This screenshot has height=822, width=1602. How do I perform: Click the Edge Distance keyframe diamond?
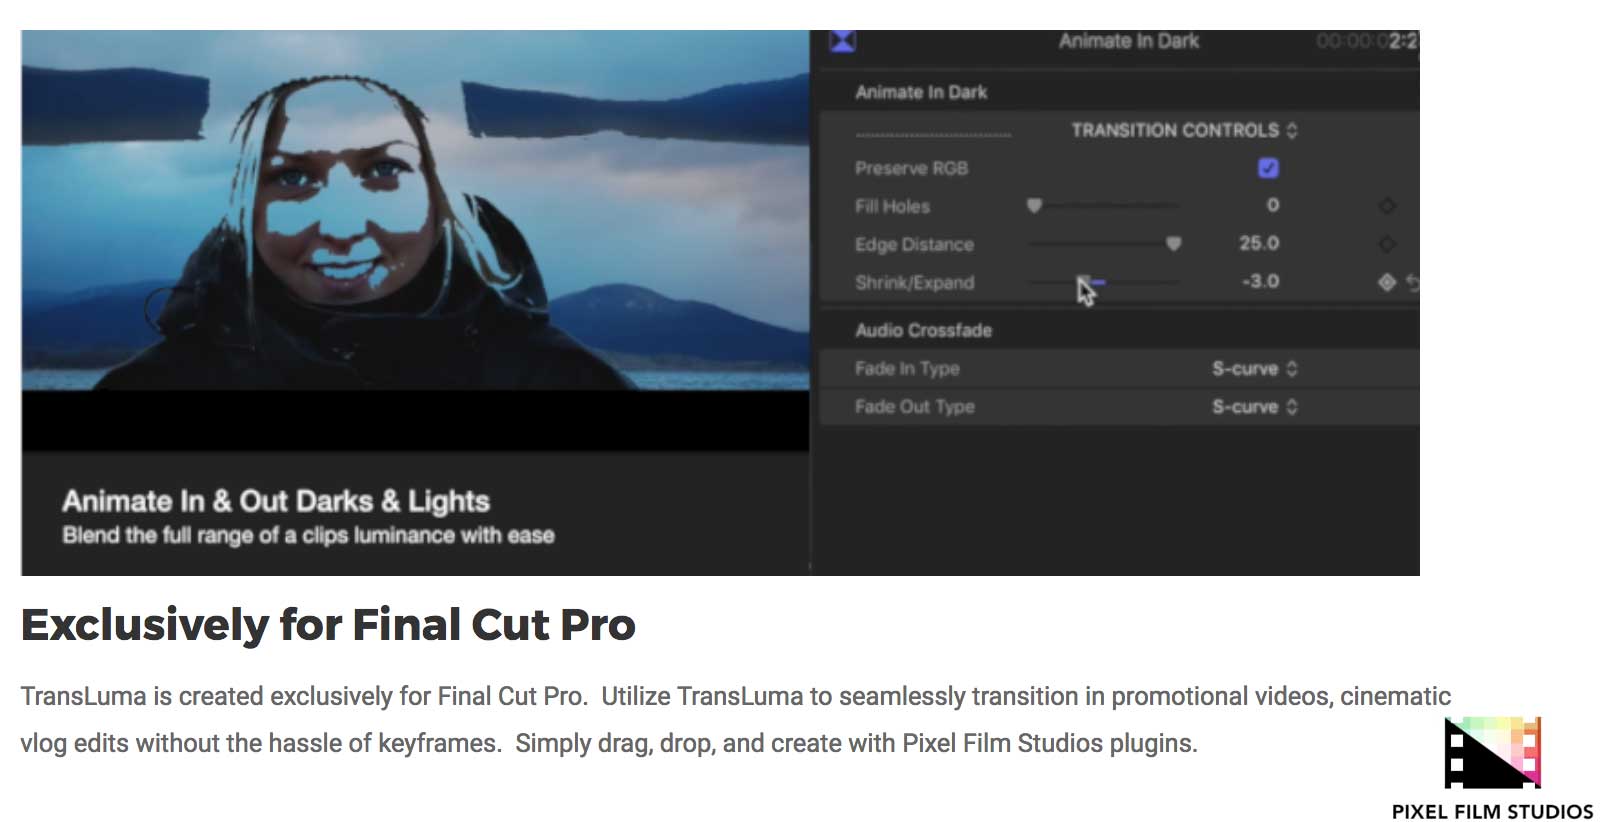tap(1387, 244)
